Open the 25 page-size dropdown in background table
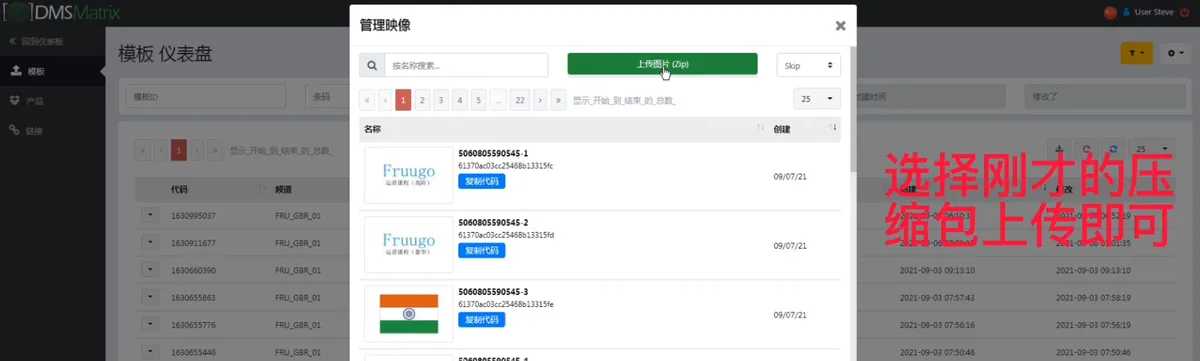Image resolution: width=1200 pixels, height=361 pixels. (1153, 149)
